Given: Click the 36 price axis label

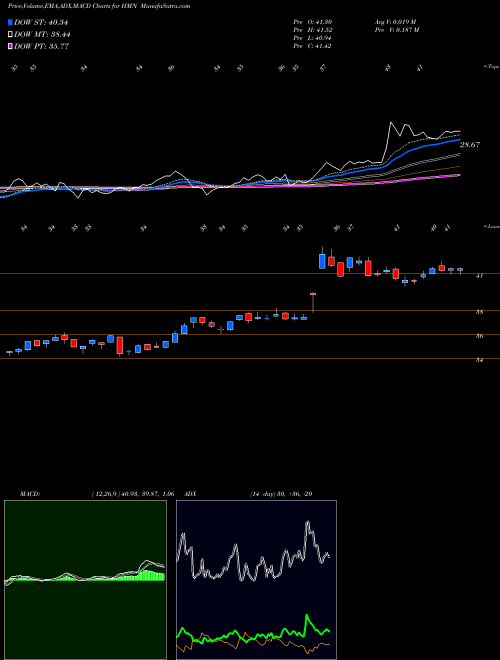Looking at the screenshot, I should (480, 336).
